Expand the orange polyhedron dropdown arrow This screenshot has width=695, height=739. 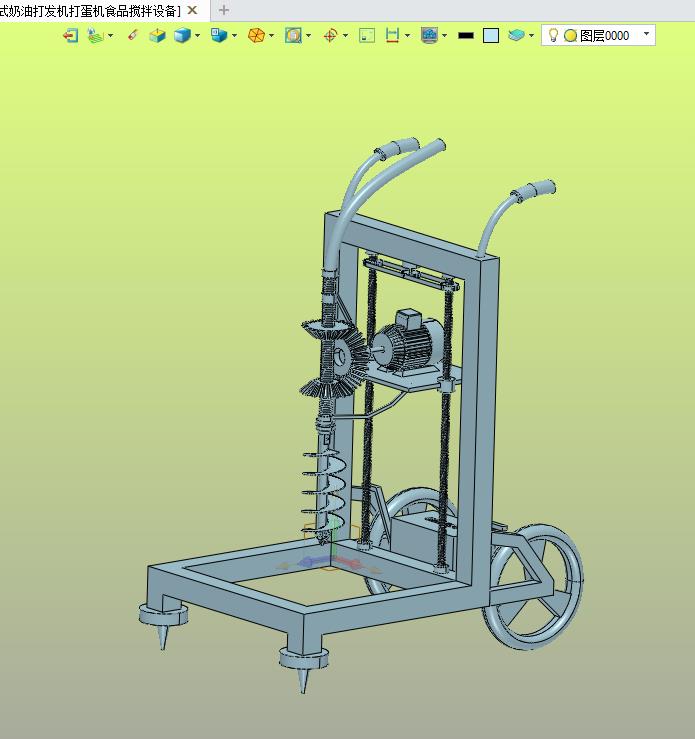coord(271,35)
